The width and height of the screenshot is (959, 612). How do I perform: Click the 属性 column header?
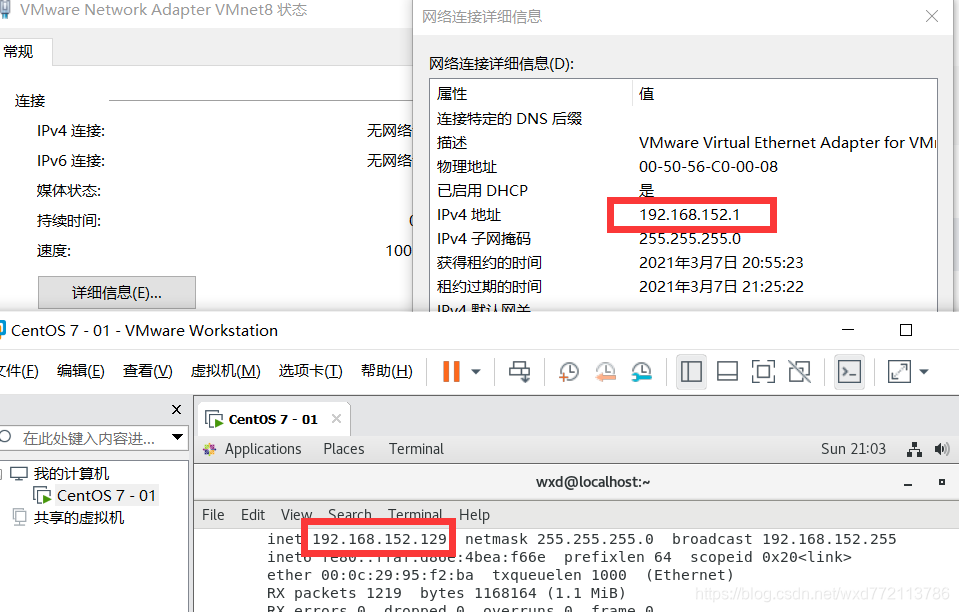531,94
